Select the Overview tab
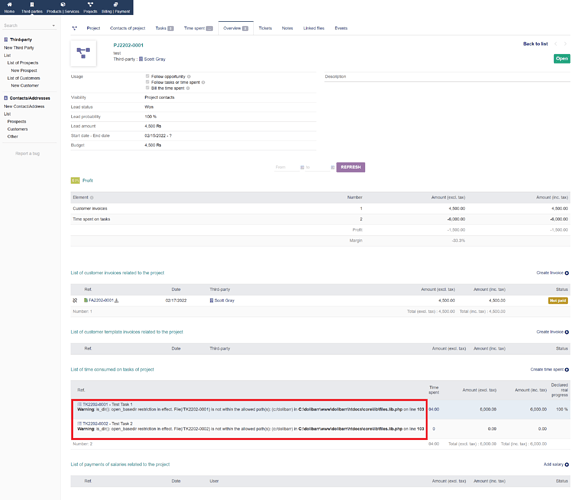 point(236,28)
